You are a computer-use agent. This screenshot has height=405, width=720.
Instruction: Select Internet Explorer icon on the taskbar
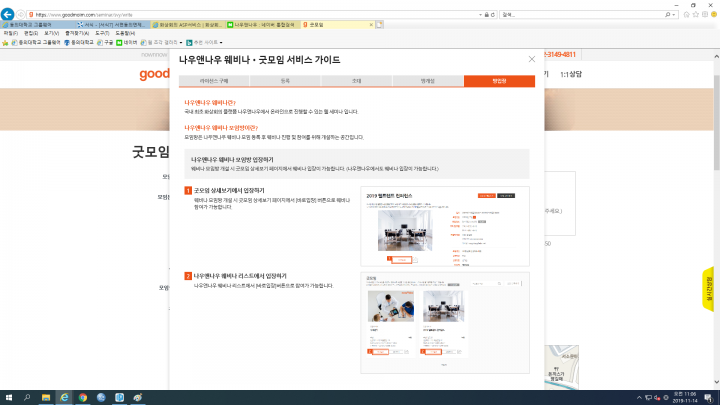64,398
